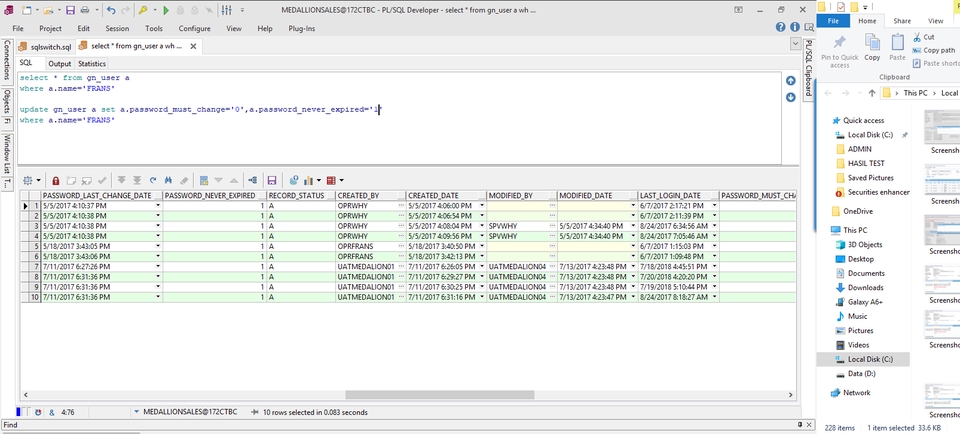Open the dropdown next to the Graph icon

coord(319,181)
